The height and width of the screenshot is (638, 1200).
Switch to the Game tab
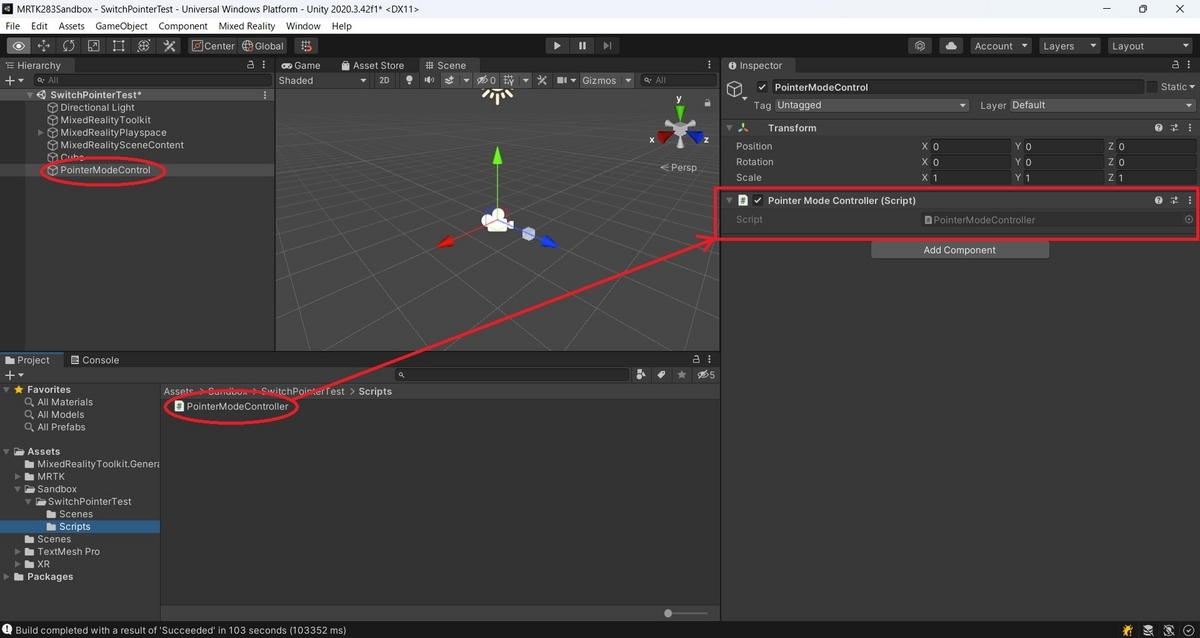click(301, 65)
